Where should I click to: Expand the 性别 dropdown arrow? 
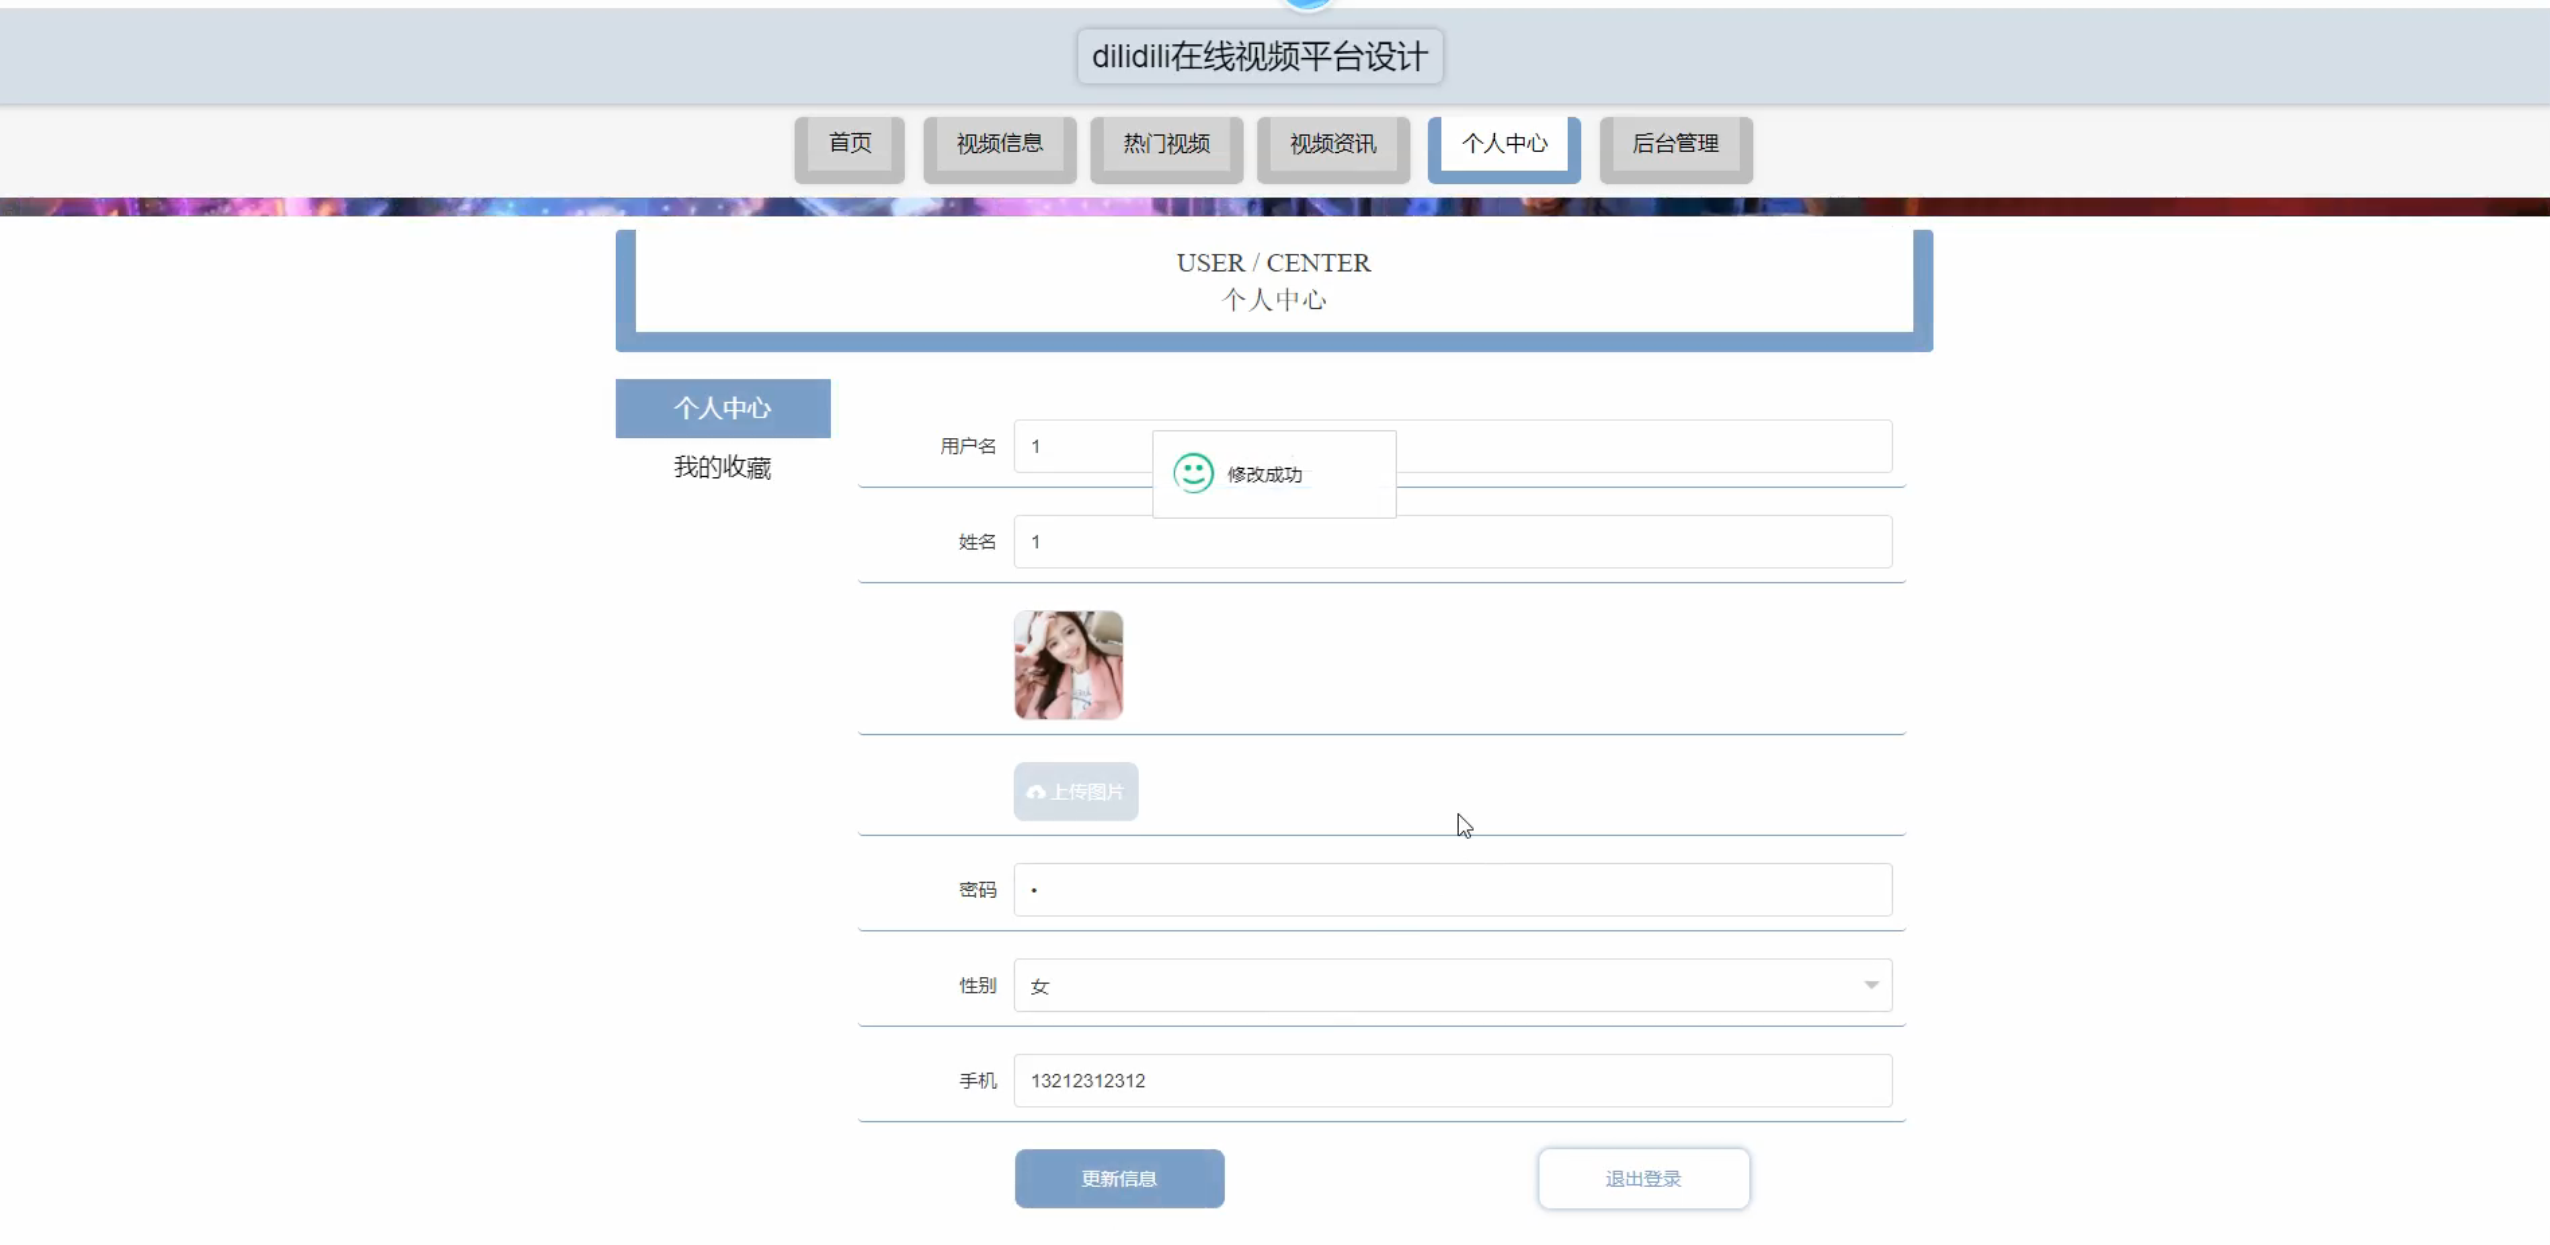pyautogui.click(x=1870, y=985)
